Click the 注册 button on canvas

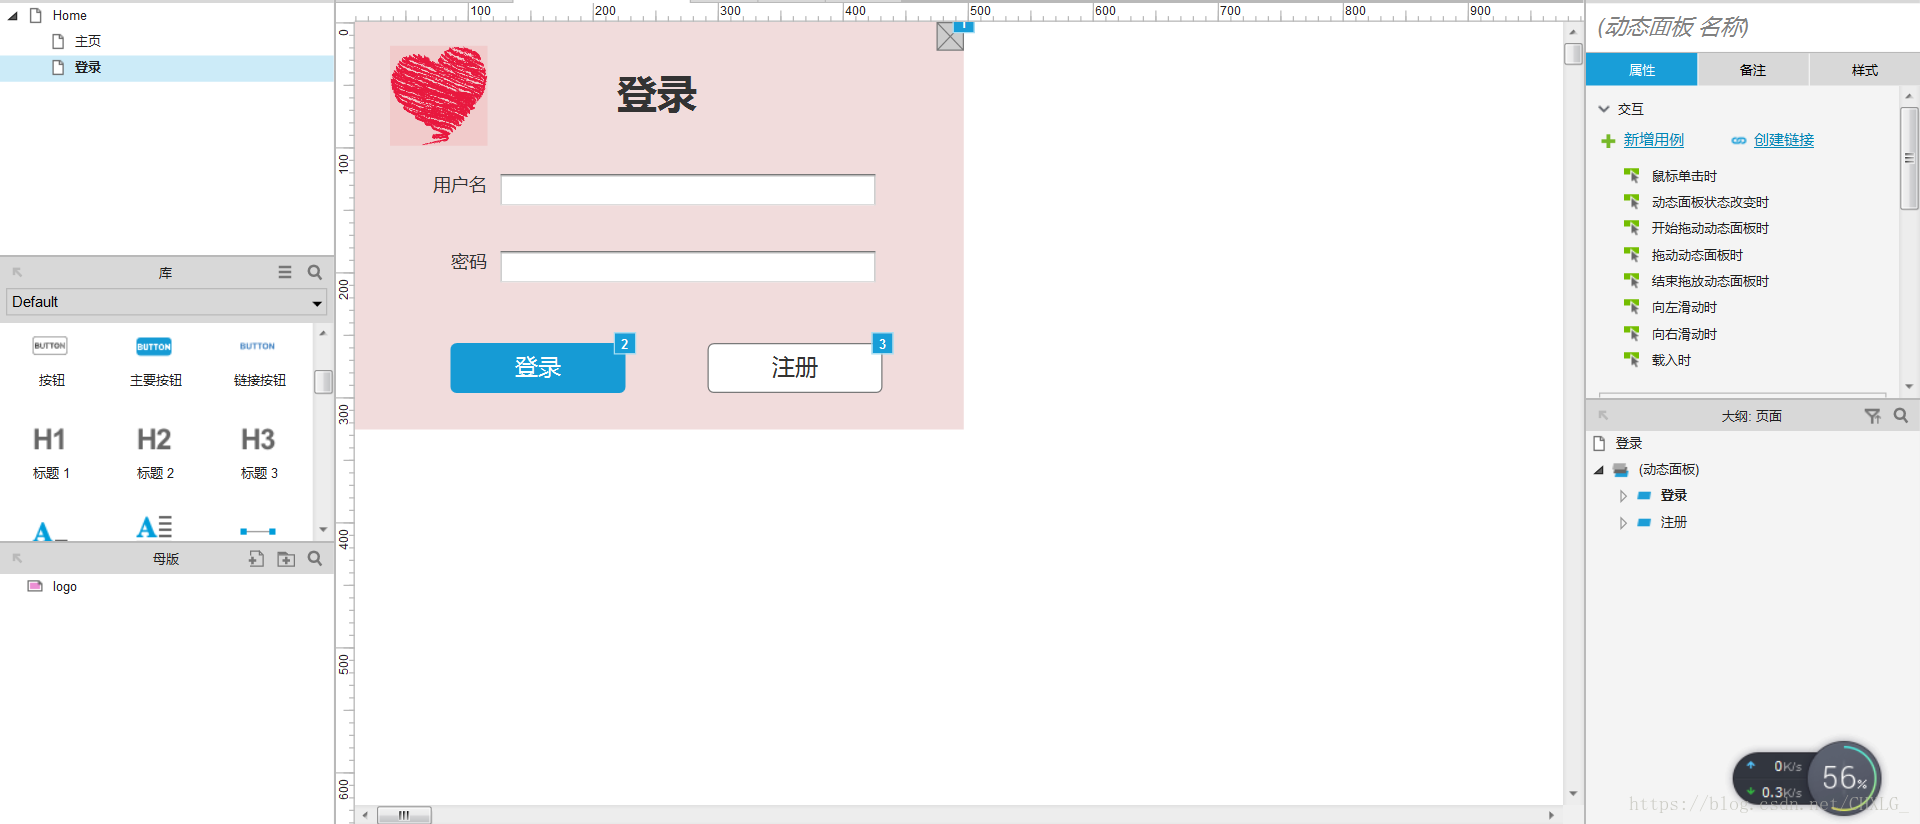(x=795, y=368)
